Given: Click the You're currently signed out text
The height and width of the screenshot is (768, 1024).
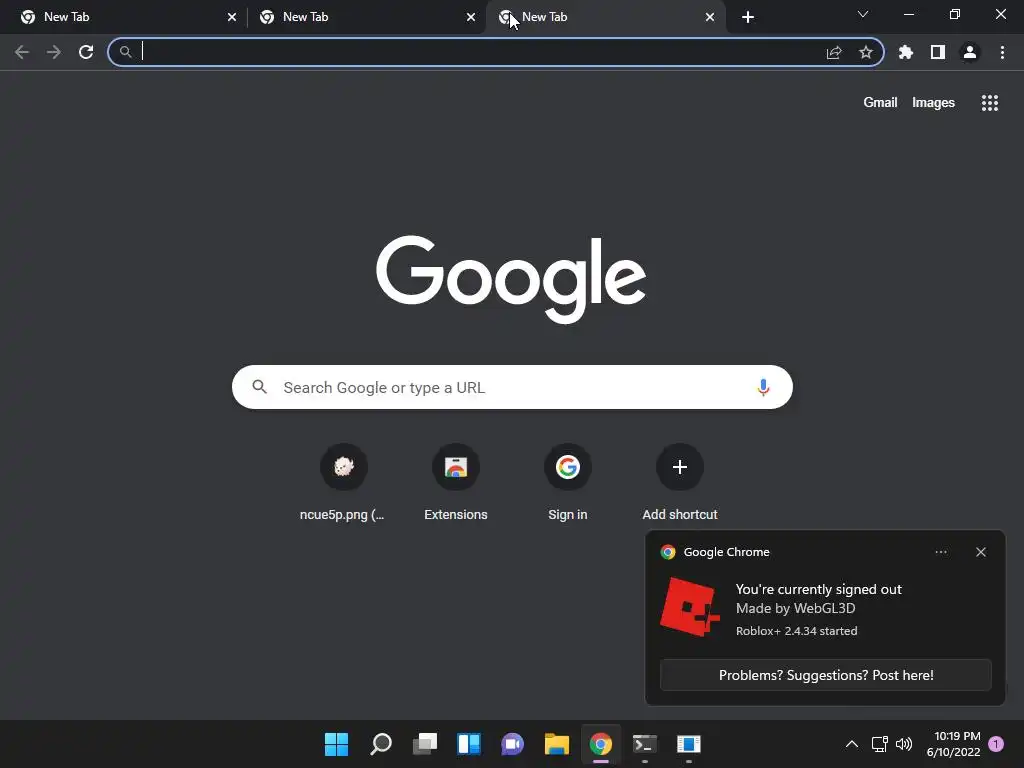Looking at the screenshot, I should pos(818,589).
